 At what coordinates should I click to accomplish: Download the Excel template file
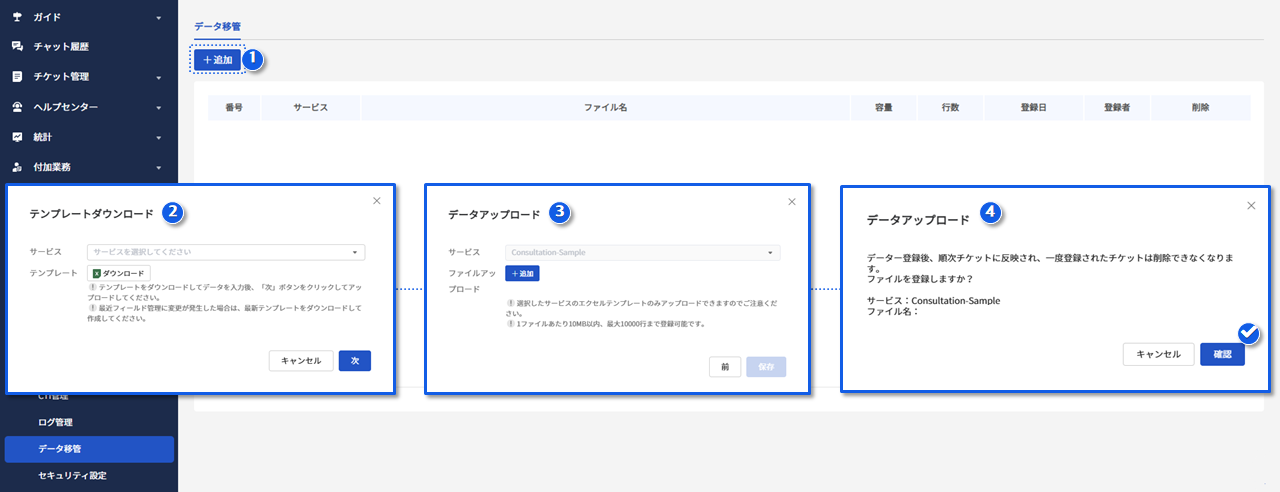coord(119,273)
